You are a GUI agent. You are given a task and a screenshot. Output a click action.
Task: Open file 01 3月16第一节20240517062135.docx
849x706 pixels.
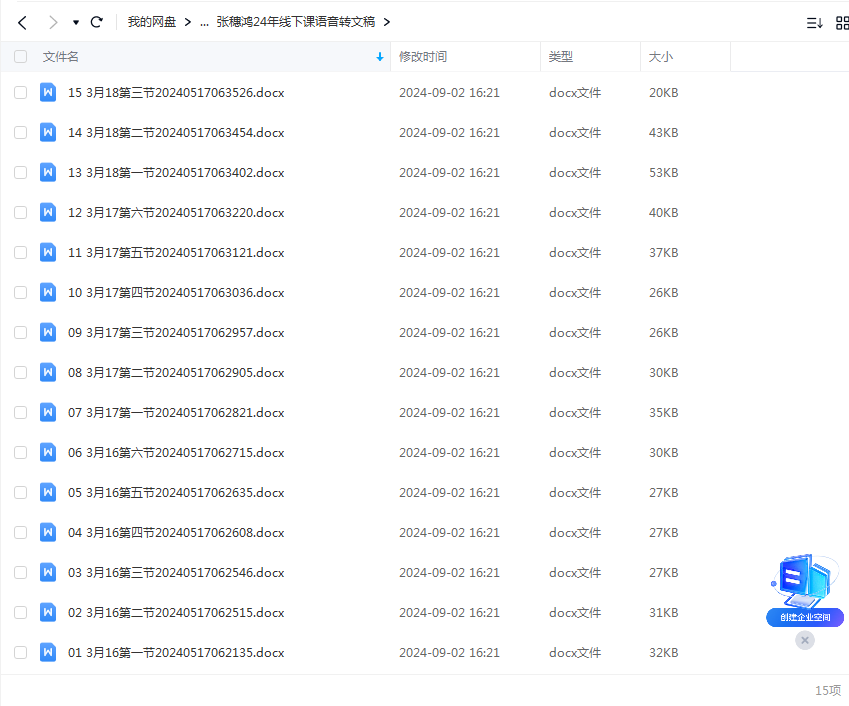tap(176, 652)
